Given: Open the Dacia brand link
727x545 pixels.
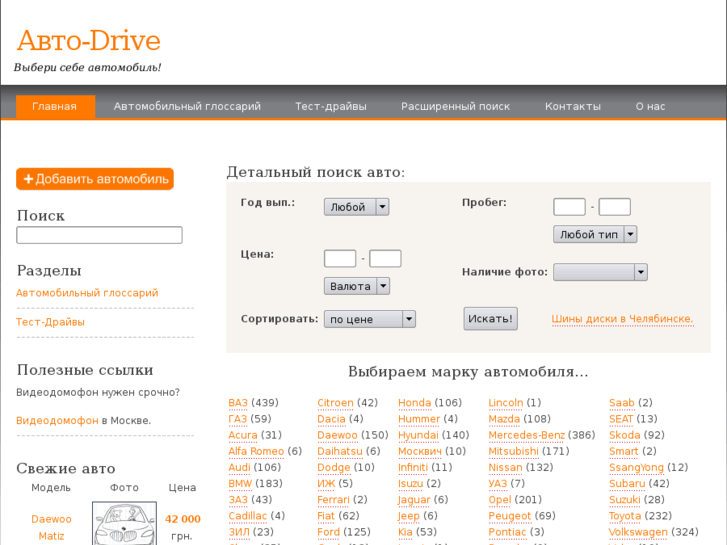Looking at the screenshot, I should click(332, 419).
